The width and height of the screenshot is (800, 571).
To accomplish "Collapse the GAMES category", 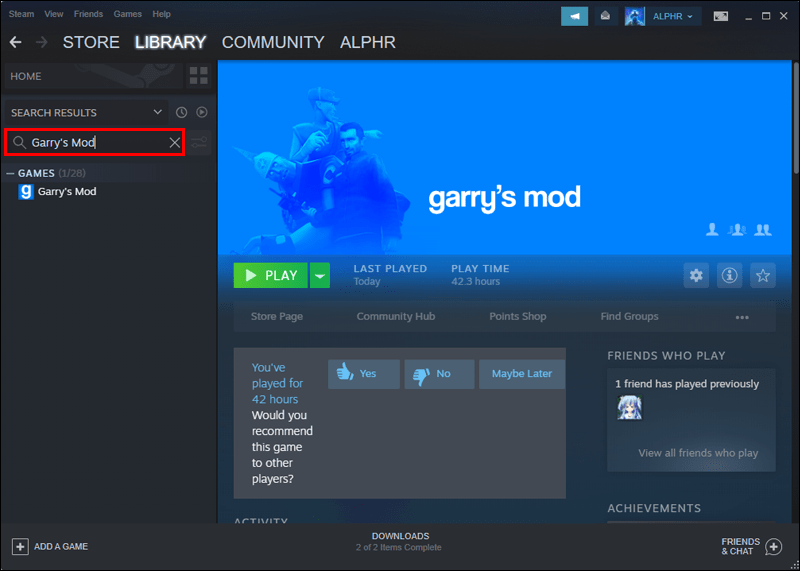I will pos(10,173).
